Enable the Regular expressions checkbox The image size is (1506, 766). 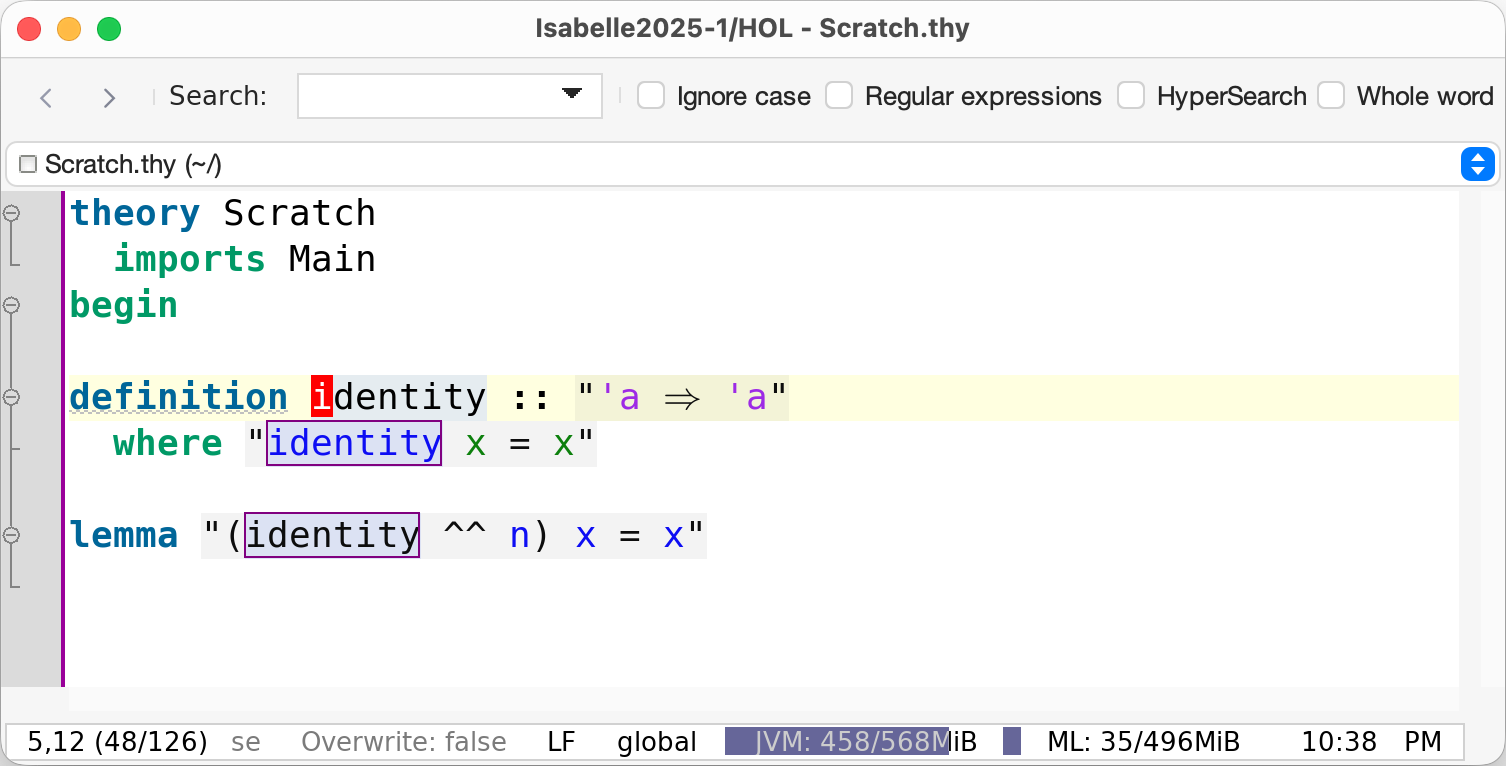(x=839, y=96)
